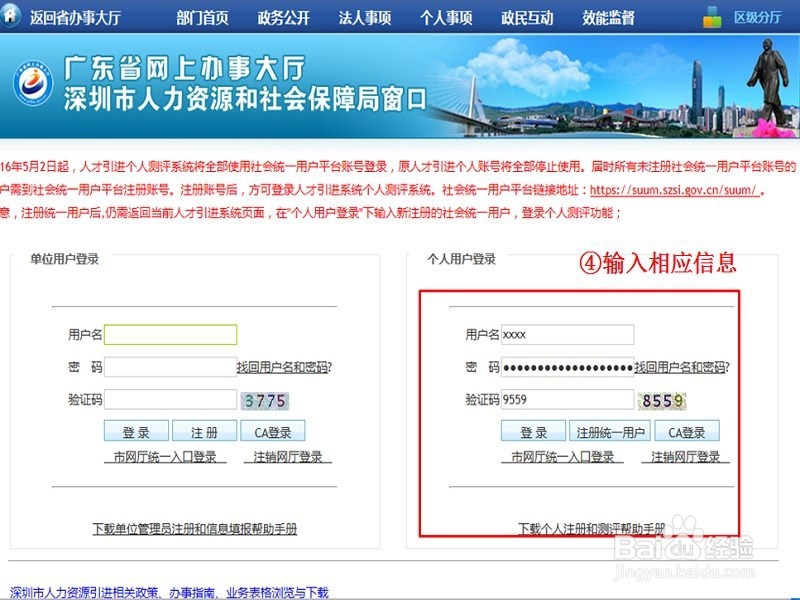Open the 个人事项 menu item
800x600 pixels.
coord(446,18)
